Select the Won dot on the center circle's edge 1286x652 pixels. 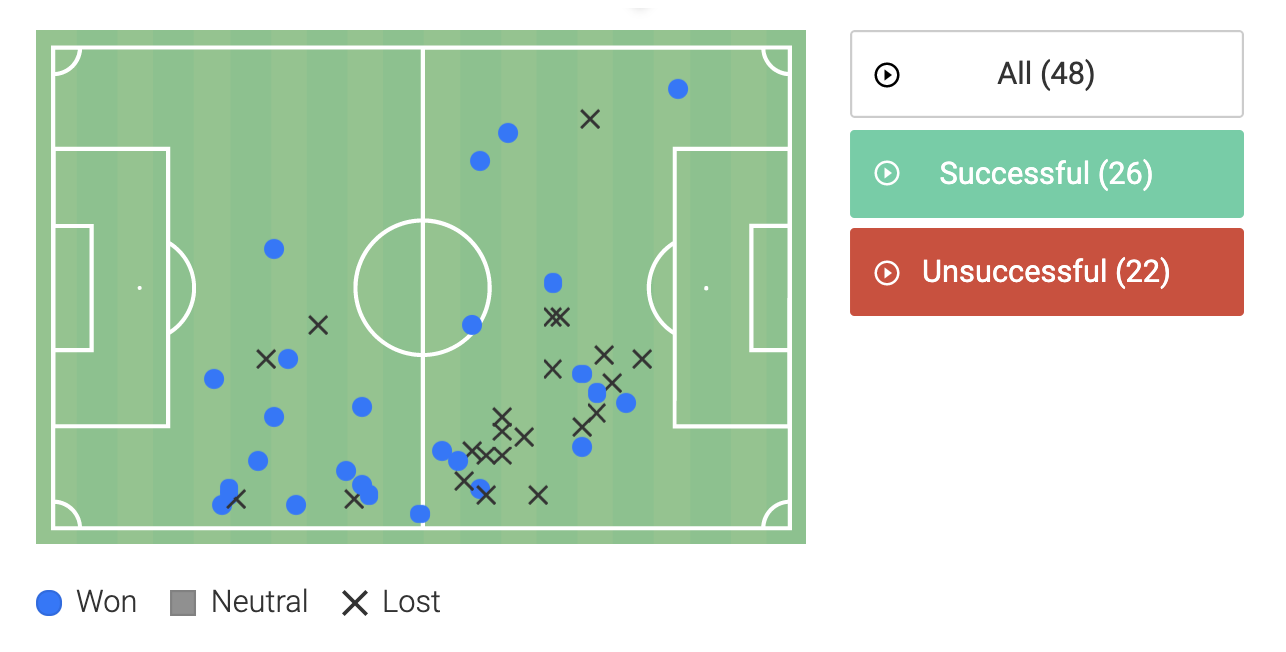472,325
